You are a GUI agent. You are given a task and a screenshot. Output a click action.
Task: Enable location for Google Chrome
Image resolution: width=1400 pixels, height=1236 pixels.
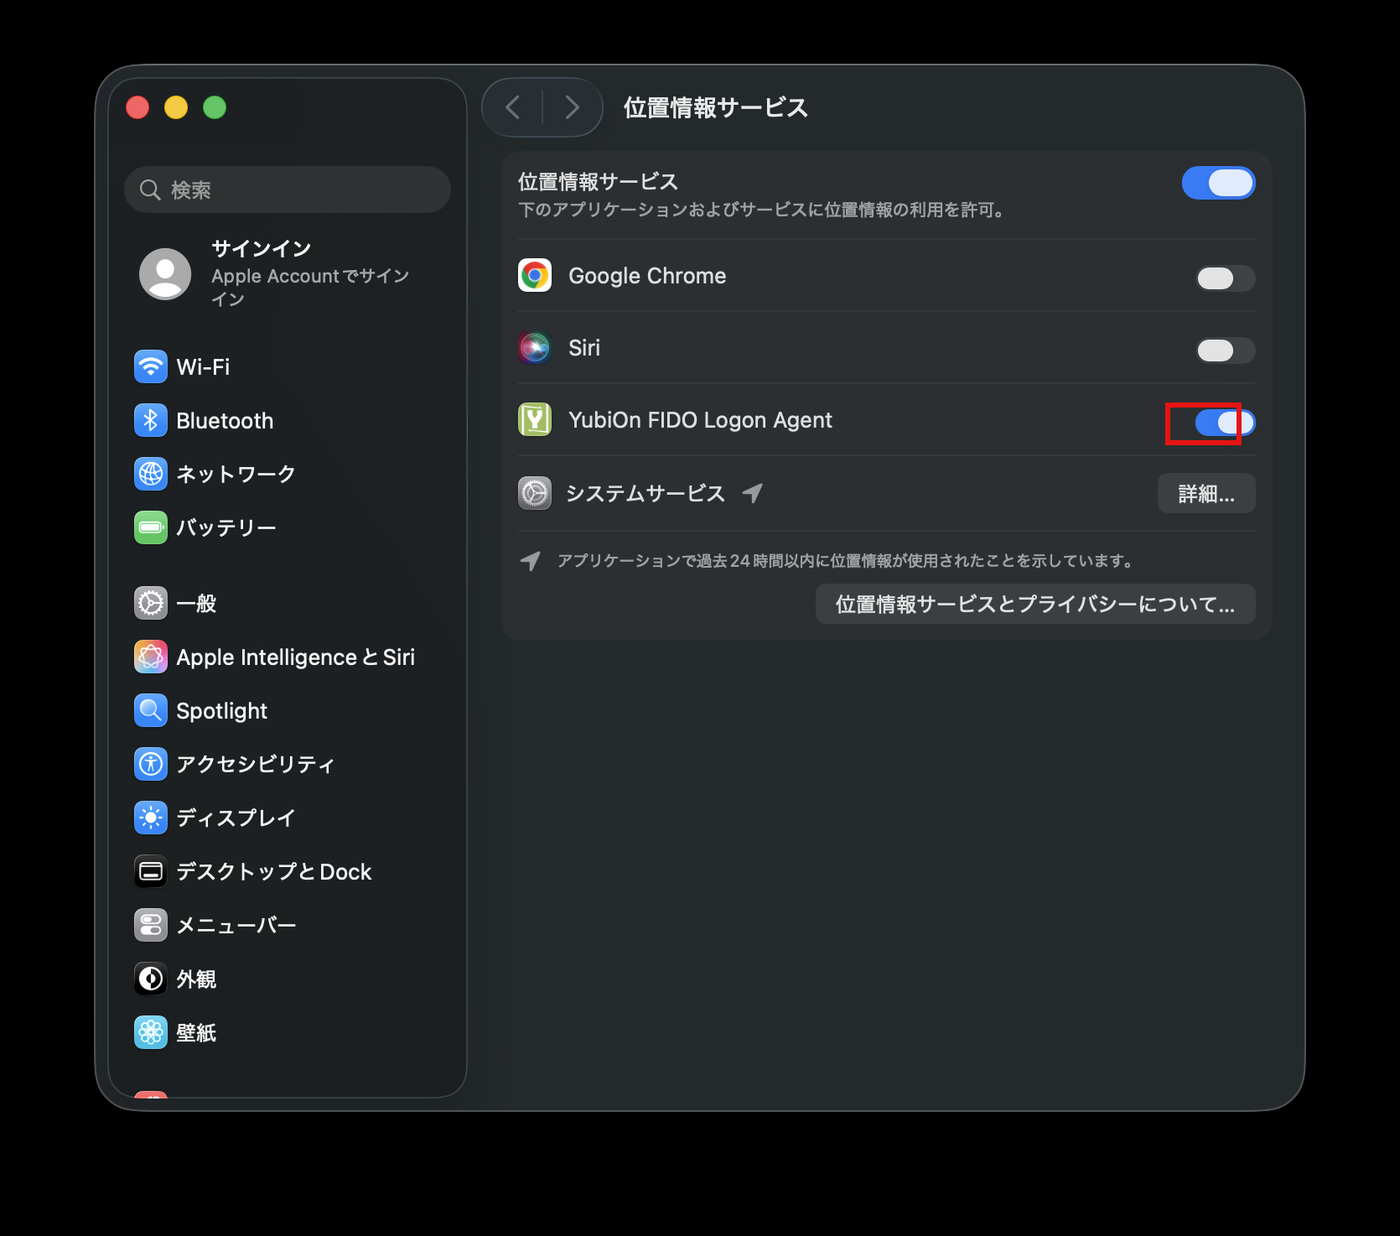[x=1225, y=278]
